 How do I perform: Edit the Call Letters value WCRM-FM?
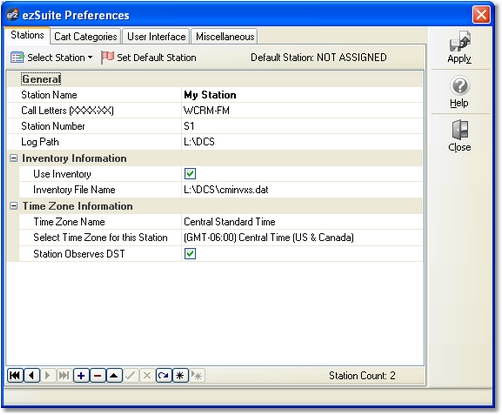click(302, 110)
